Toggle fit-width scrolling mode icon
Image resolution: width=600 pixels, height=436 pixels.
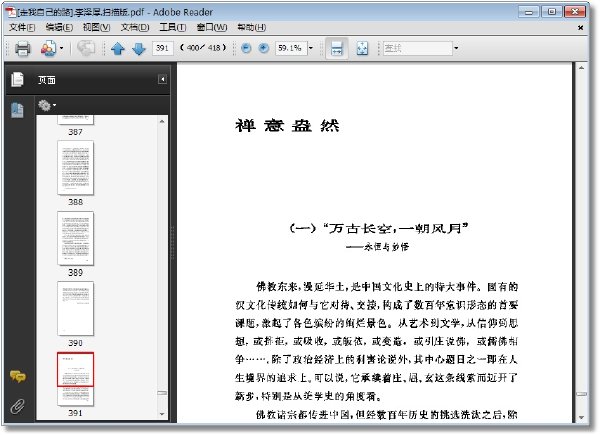pos(337,49)
